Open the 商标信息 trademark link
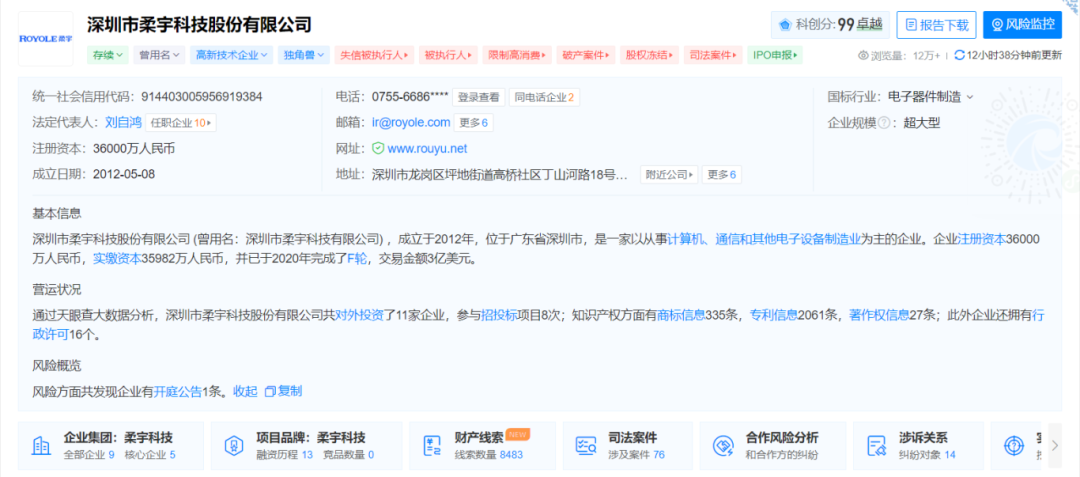 point(681,315)
